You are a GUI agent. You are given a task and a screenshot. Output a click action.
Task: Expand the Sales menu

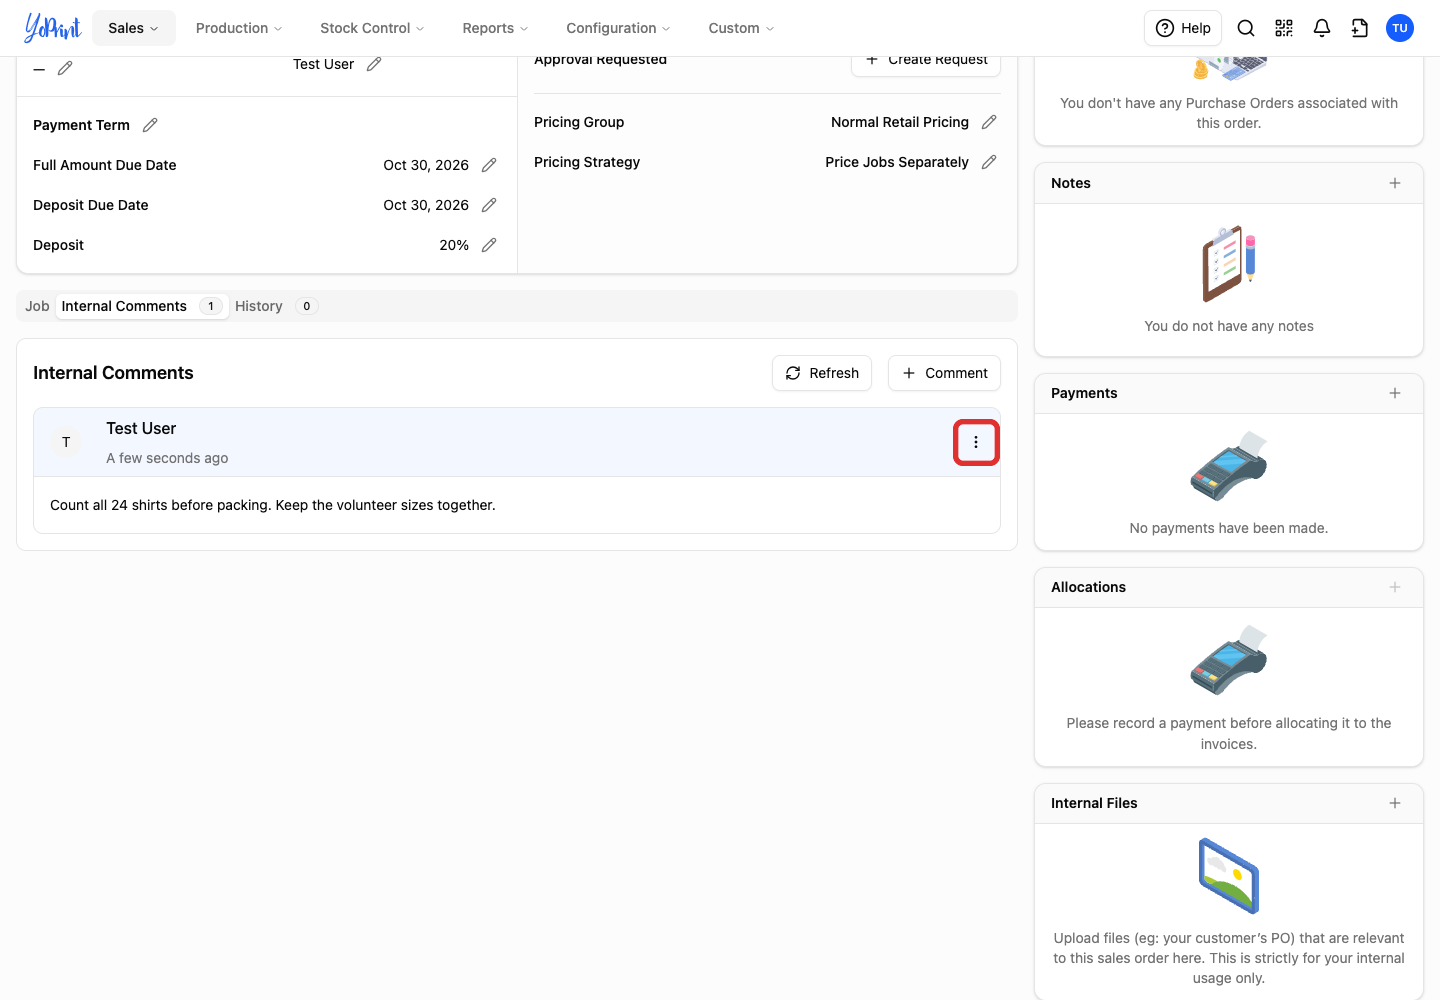(134, 28)
